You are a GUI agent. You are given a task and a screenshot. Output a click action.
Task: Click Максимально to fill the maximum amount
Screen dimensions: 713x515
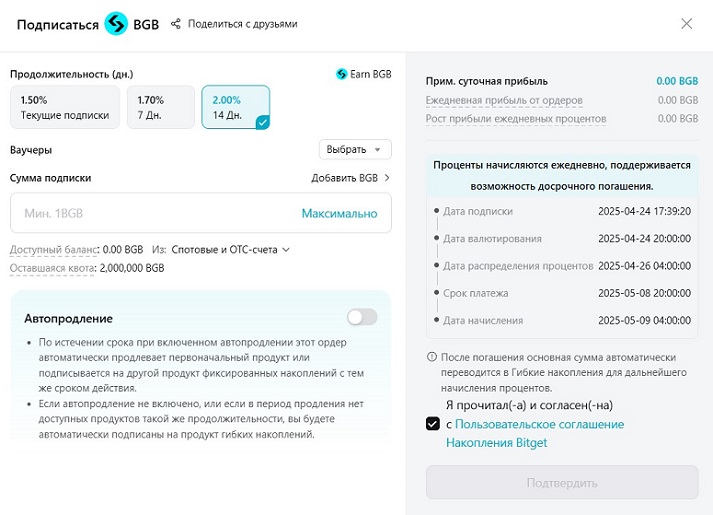click(339, 213)
